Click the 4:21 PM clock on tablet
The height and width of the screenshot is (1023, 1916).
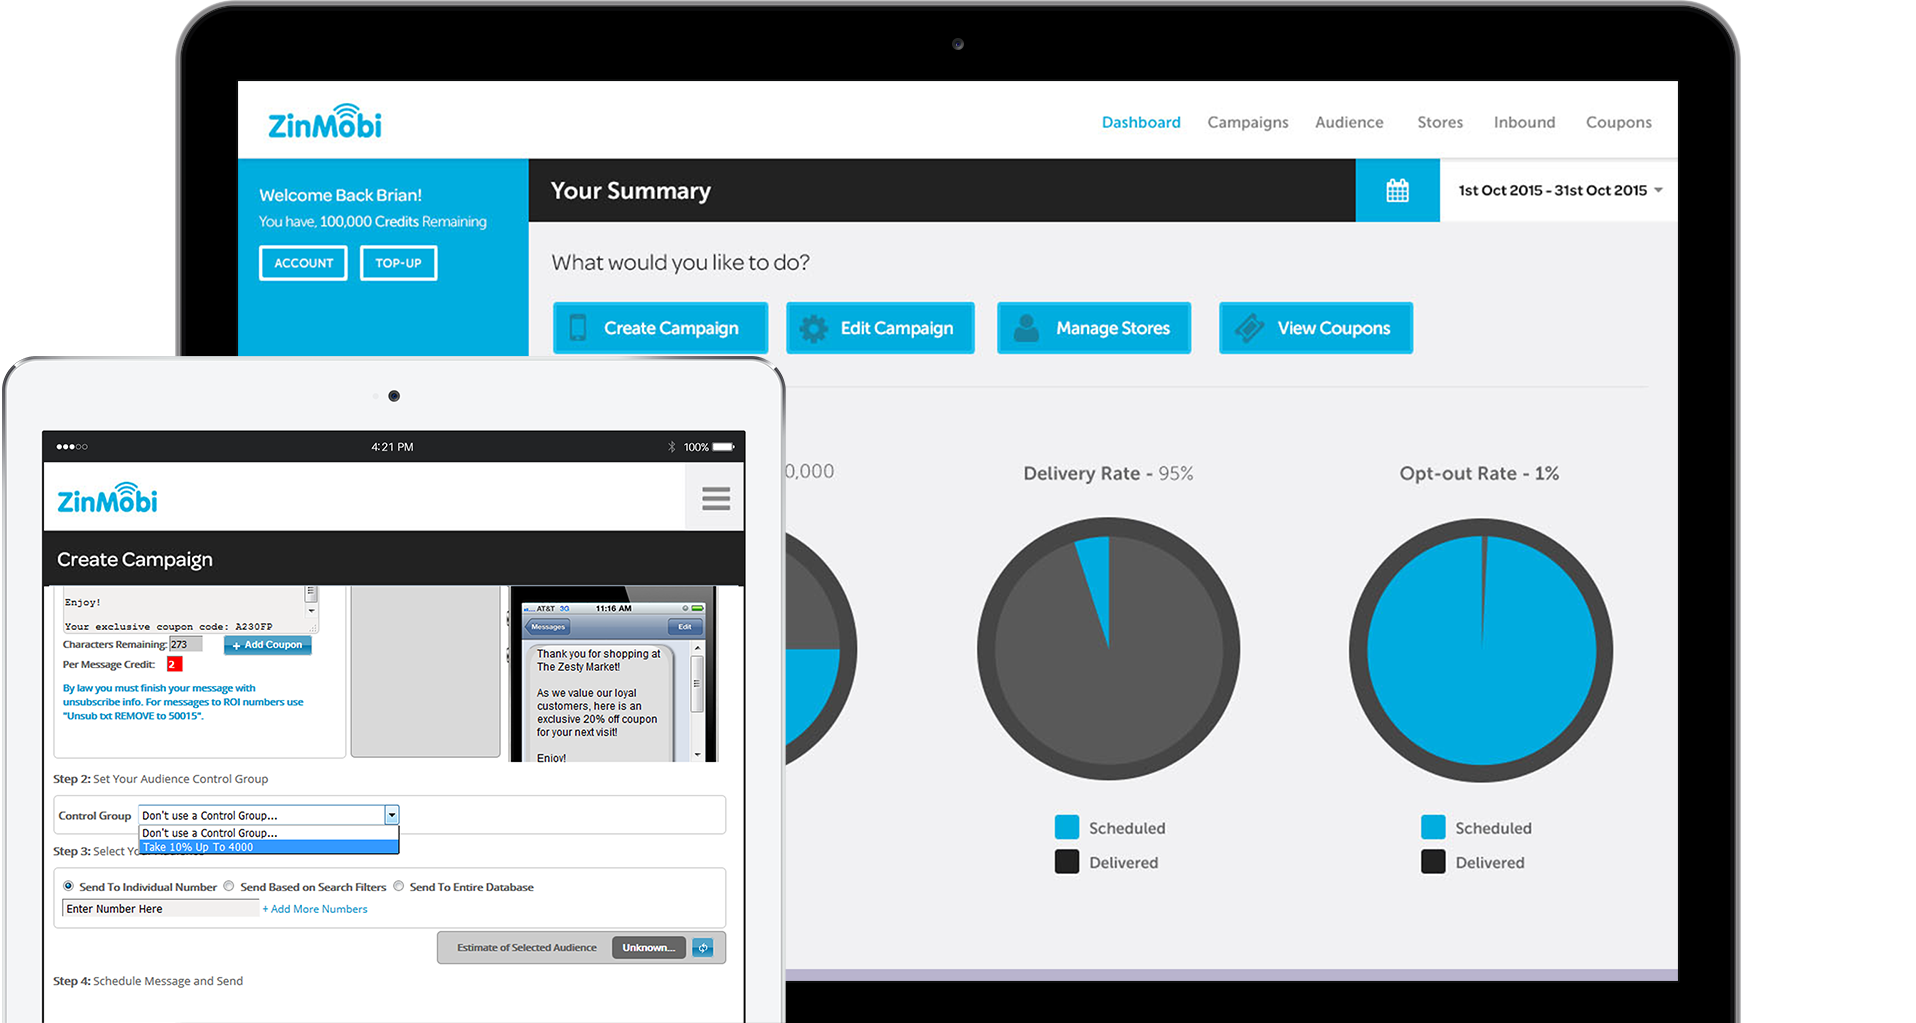[x=392, y=447]
